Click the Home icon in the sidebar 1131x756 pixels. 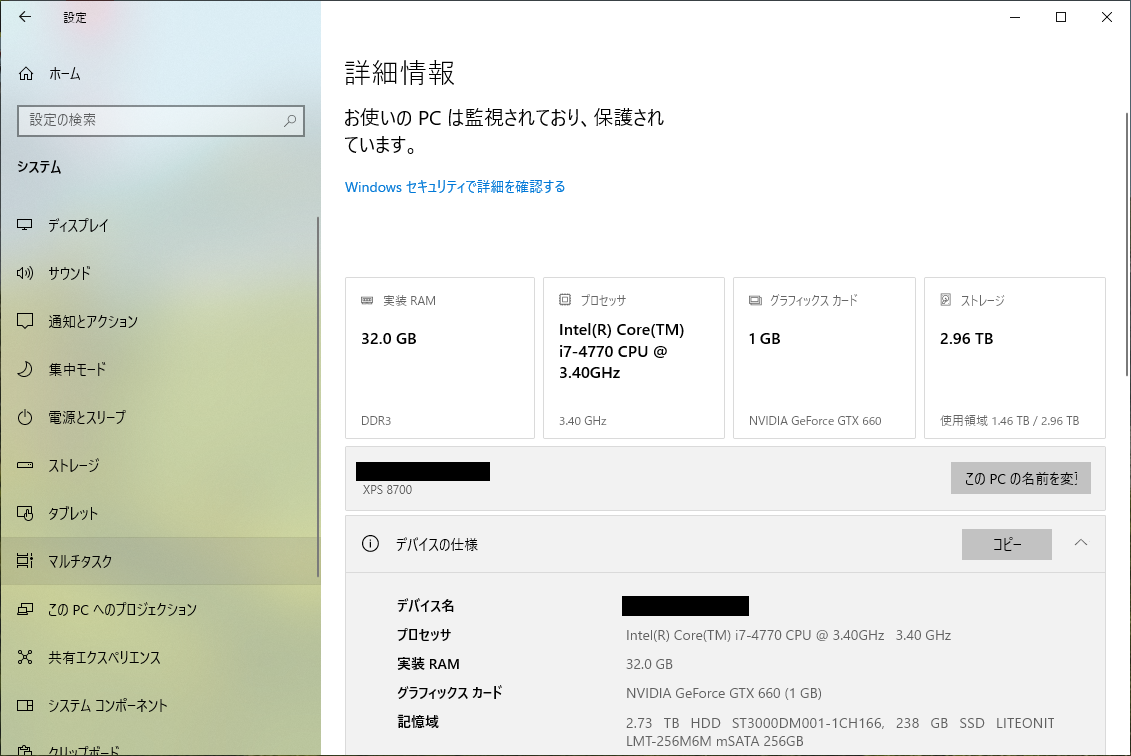[x=26, y=74]
